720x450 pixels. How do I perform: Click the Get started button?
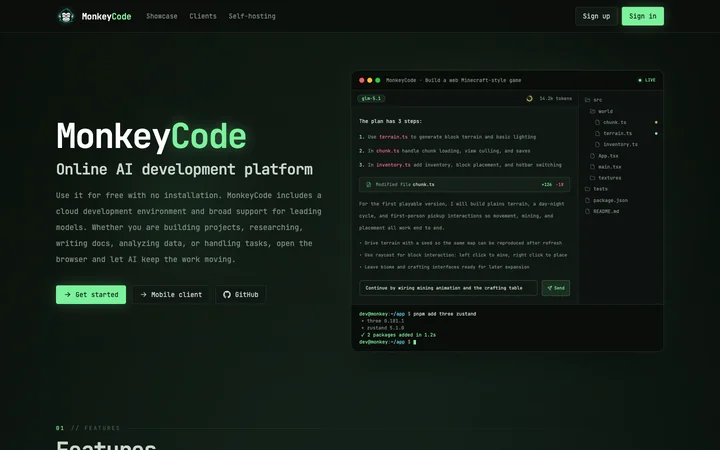(91, 294)
